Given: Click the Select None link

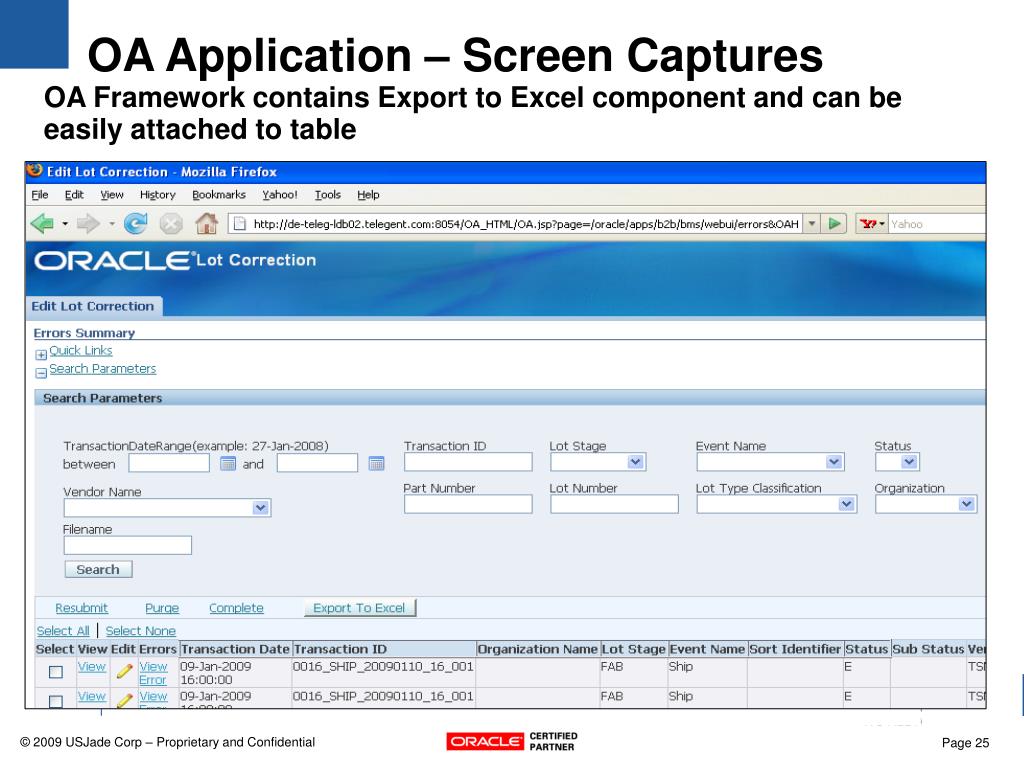Looking at the screenshot, I should [140, 631].
